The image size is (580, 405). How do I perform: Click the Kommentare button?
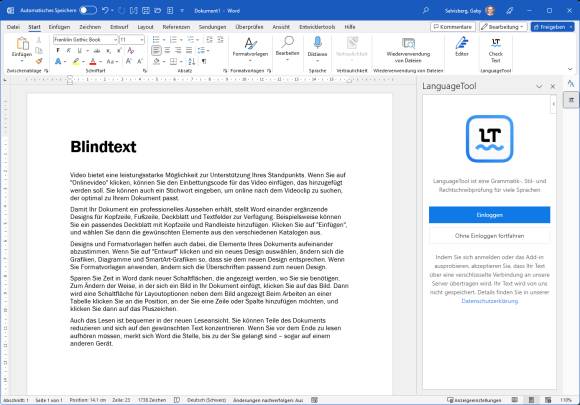click(x=453, y=27)
